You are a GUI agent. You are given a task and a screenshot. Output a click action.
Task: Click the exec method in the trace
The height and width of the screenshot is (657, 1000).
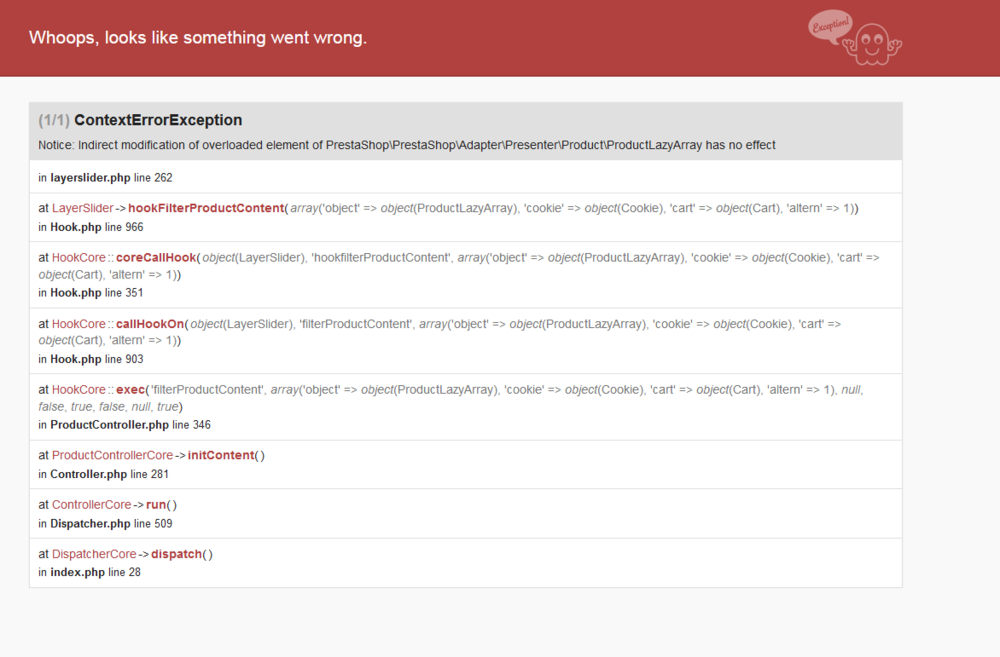(129, 389)
